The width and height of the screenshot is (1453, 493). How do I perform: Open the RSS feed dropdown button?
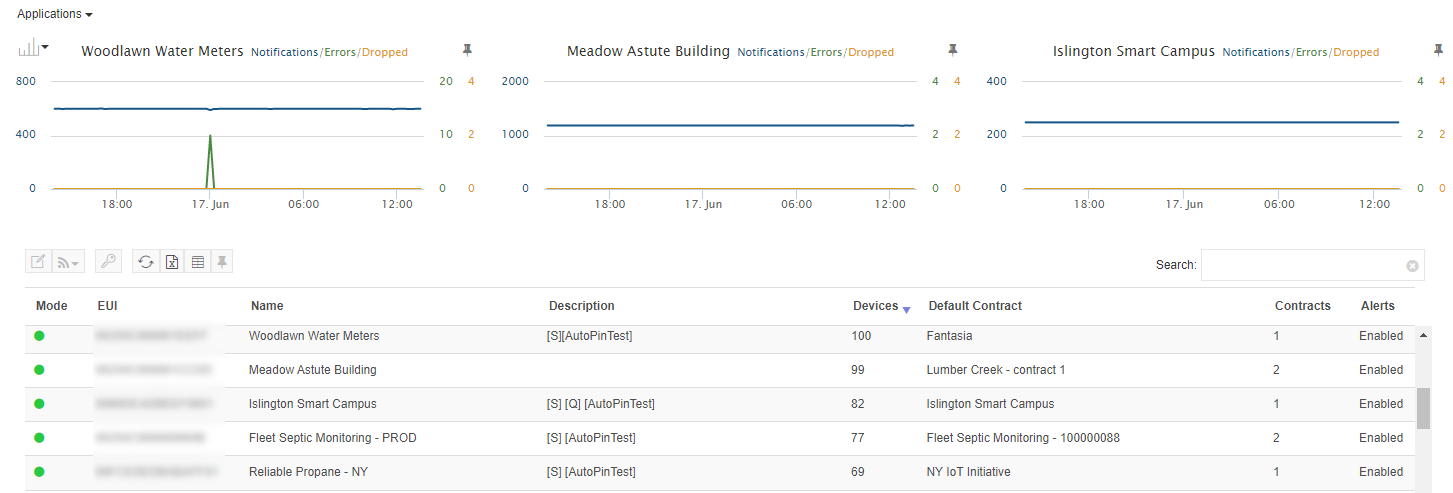click(68, 262)
